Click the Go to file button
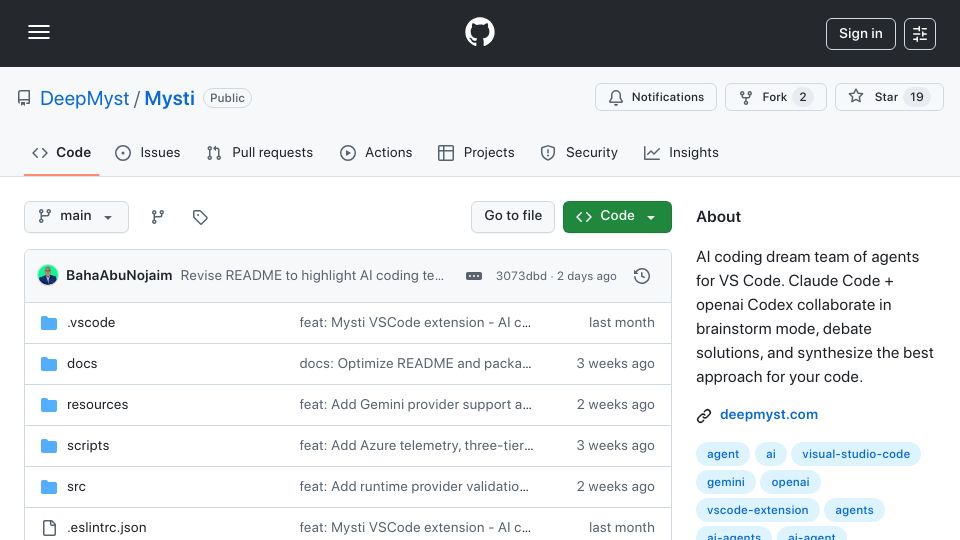The width and height of the screenshot is (960, 540). [x=513, y=217]
